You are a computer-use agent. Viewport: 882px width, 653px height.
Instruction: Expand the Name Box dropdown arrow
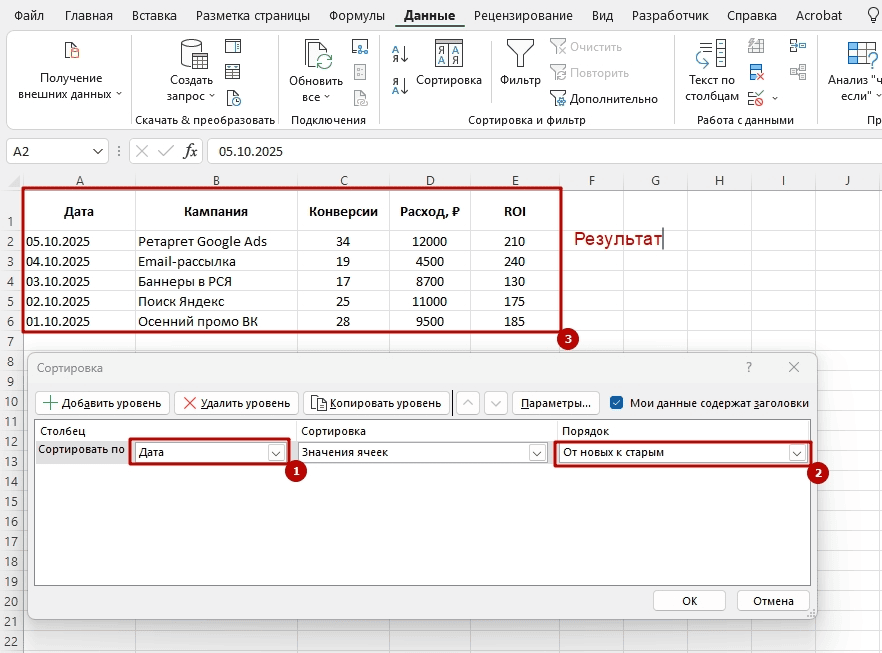[98, 151]
